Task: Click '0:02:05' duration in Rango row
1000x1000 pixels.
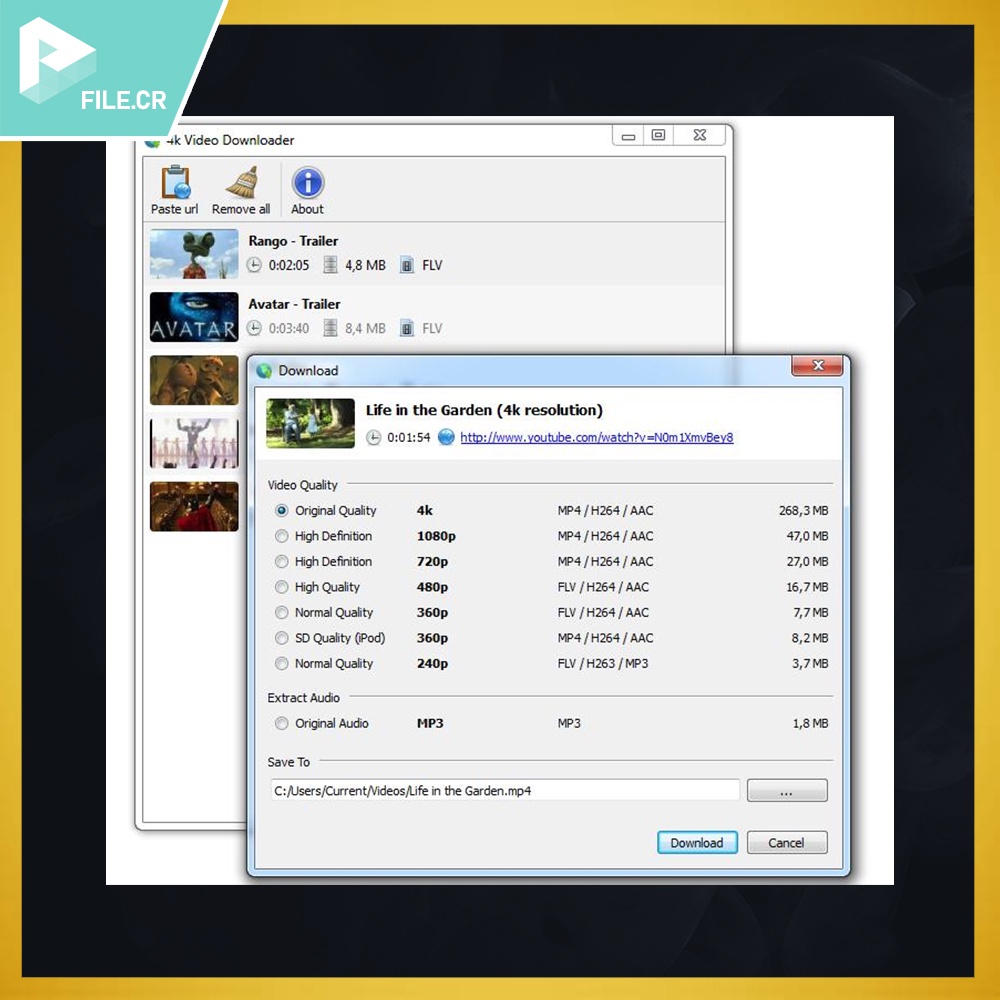Action: pyautogui.click(x=289, y=265)
